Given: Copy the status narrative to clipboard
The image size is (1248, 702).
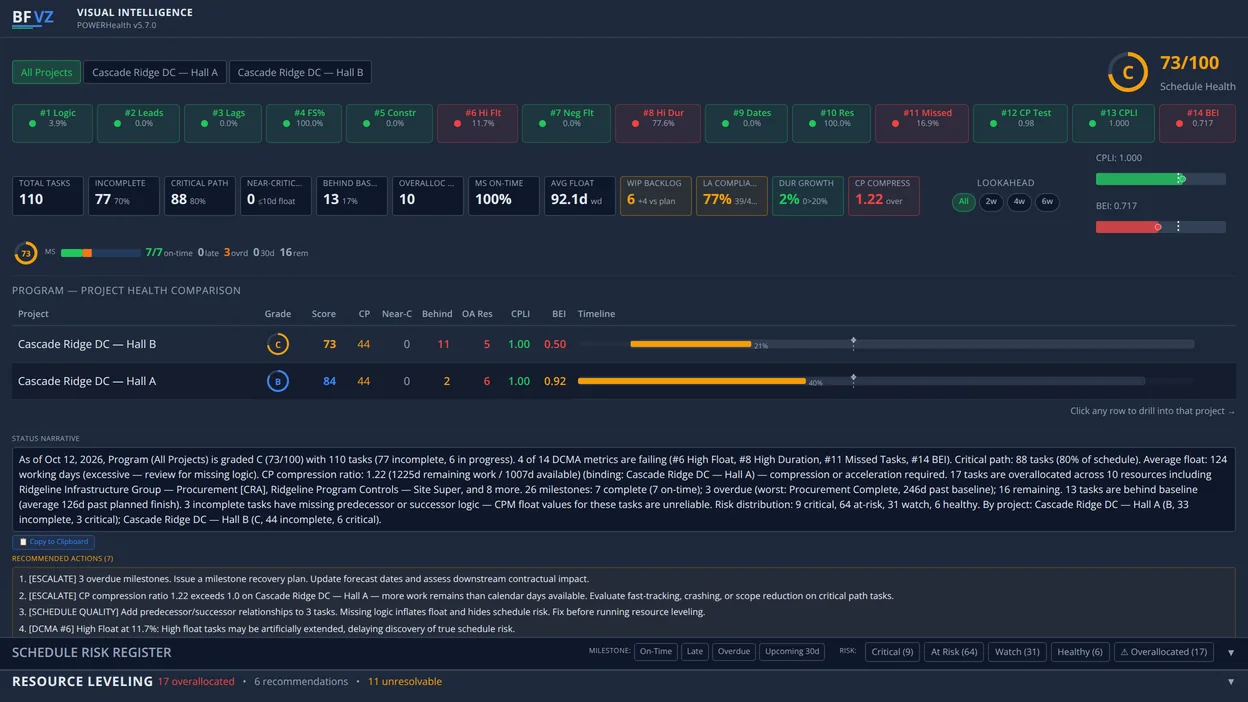Looking at the screenshot, I should tap(53, 542).
